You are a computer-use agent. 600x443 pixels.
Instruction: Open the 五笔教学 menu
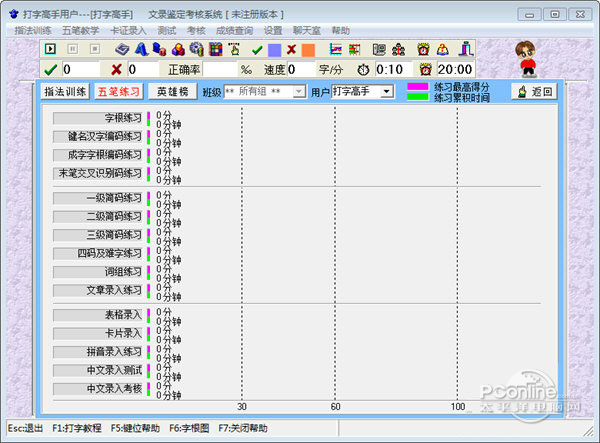pos(81,31)
